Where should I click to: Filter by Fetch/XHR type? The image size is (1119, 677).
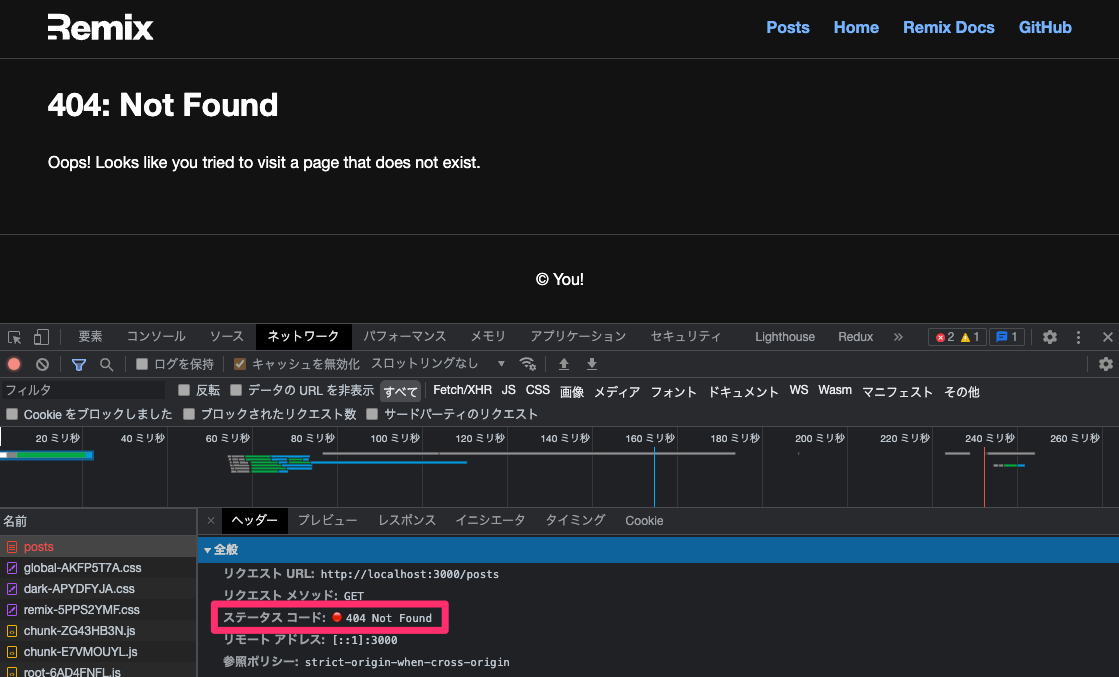(x=462, y=390)
